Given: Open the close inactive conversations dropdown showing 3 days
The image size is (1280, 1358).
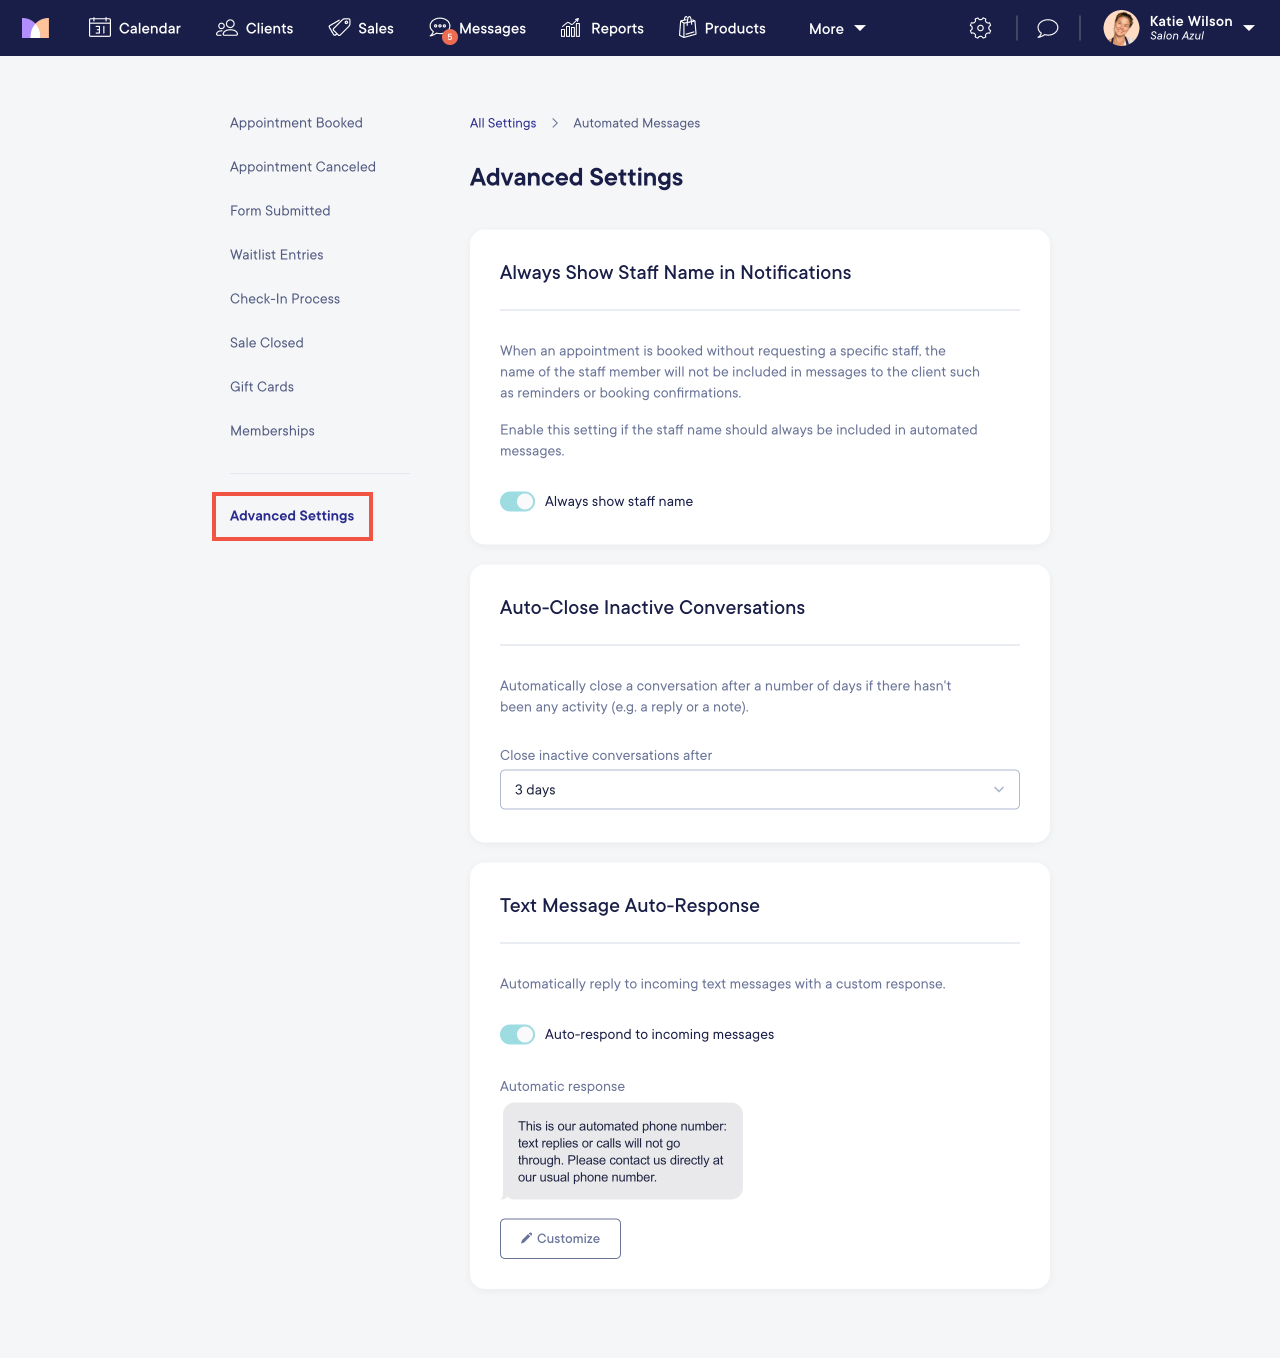Looking at the screenshot, I should click(759, 789).
